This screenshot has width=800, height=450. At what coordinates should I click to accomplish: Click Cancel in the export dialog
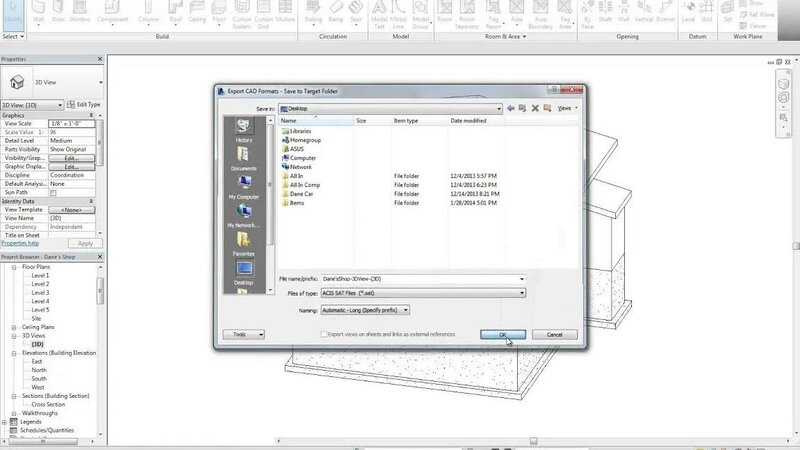(x=555, y=335)
